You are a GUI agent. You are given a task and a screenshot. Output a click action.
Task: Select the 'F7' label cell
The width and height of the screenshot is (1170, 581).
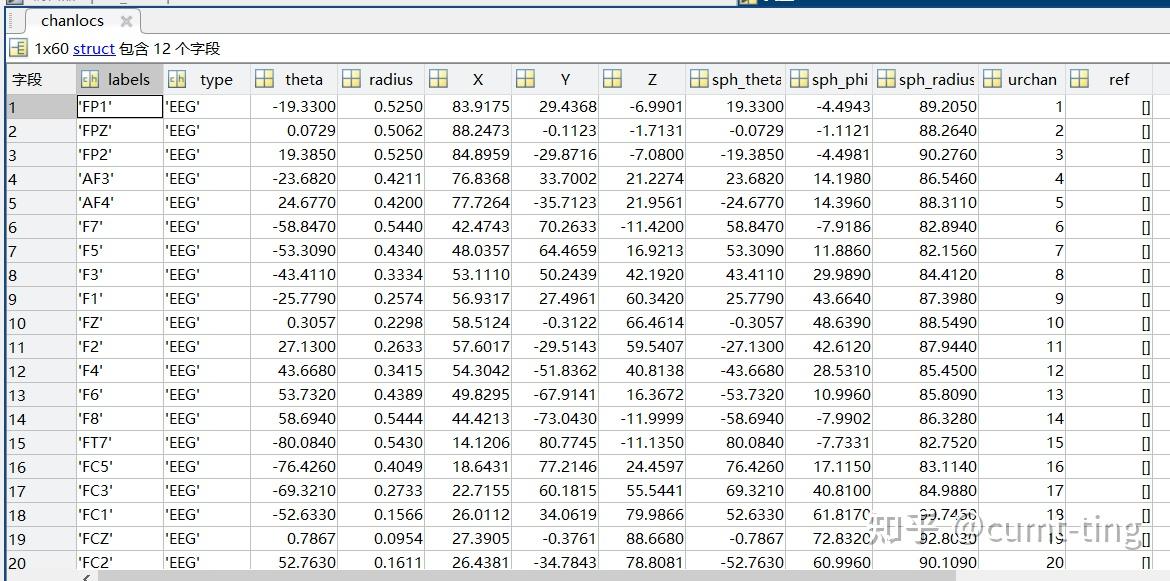[119, 227]
